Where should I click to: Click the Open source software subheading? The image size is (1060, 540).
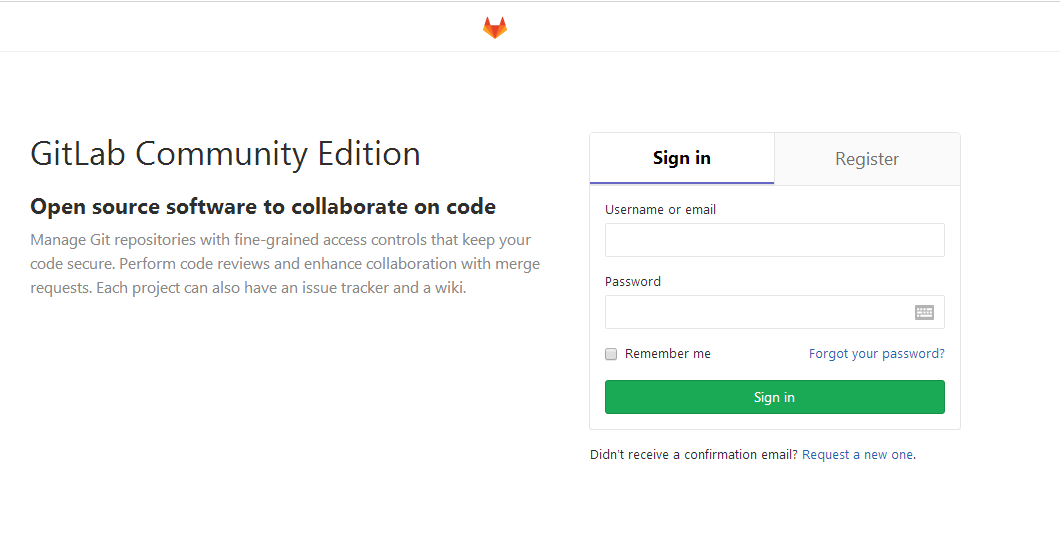pos(263,207)
